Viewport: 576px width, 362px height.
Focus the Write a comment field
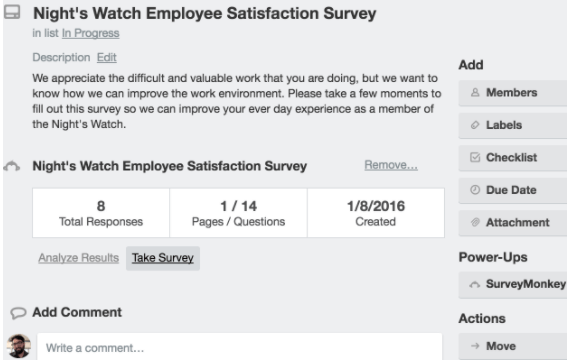point(240,347)
